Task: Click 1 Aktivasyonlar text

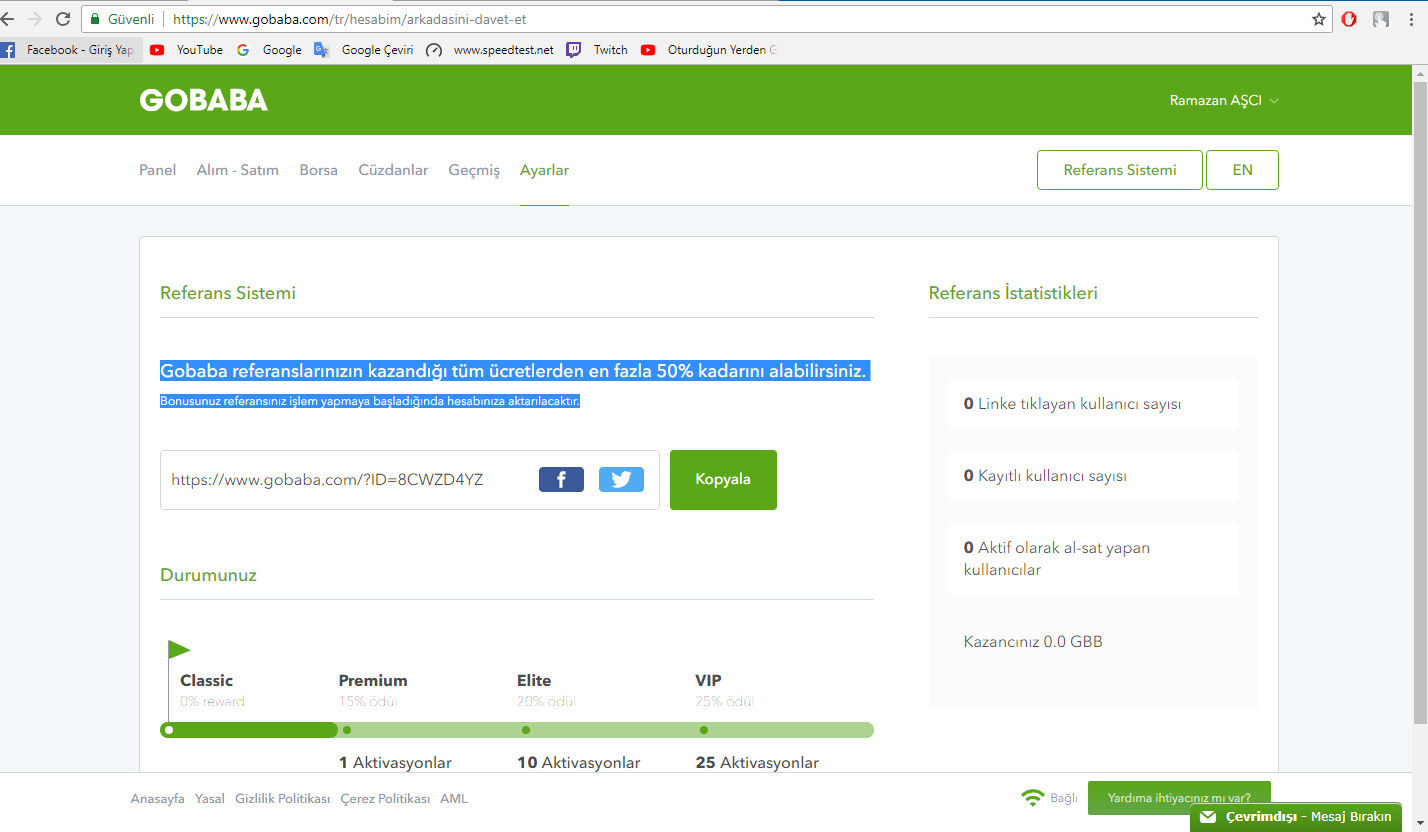Action: [x=395, y=763]
